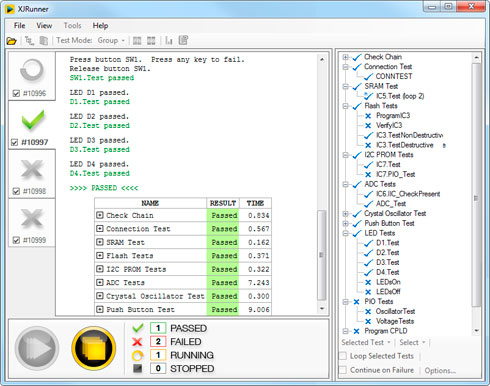Collapse the LED Tests tree node
This screenshot has width=490, height=386.
tap(346, 234)
